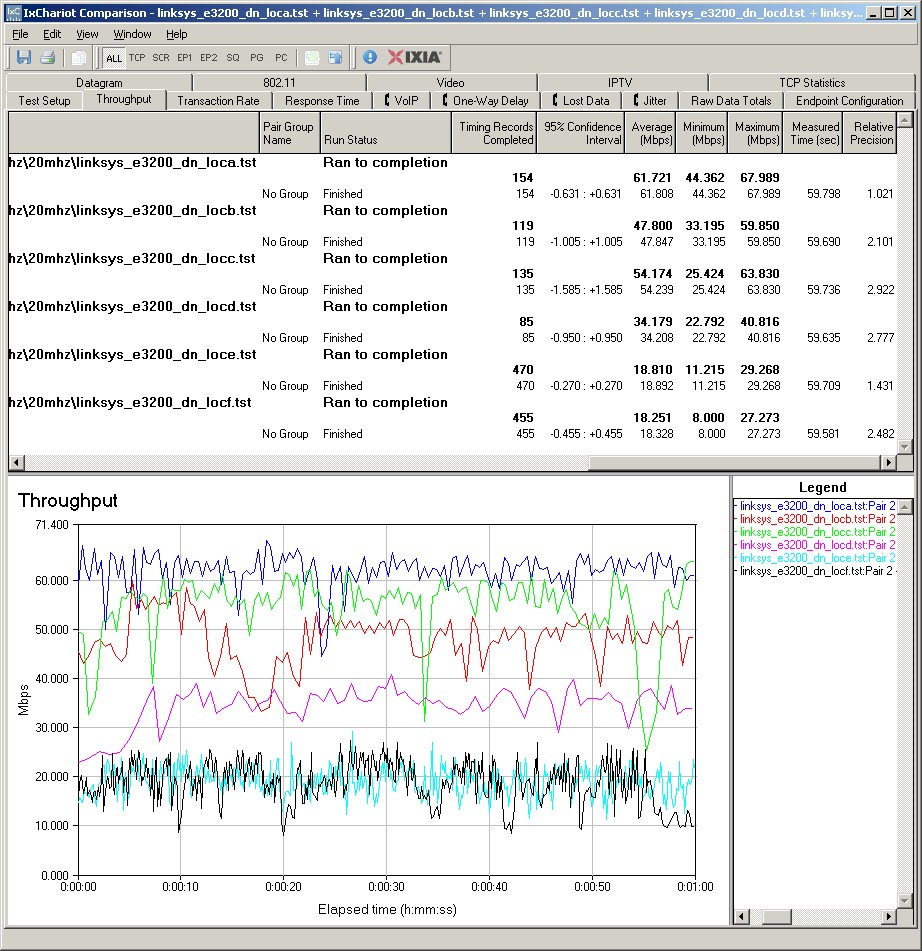The height and width of the screenshot is (951, 922).
Task: Switch to the Datagram tab
Action: [x=99, y=82]
